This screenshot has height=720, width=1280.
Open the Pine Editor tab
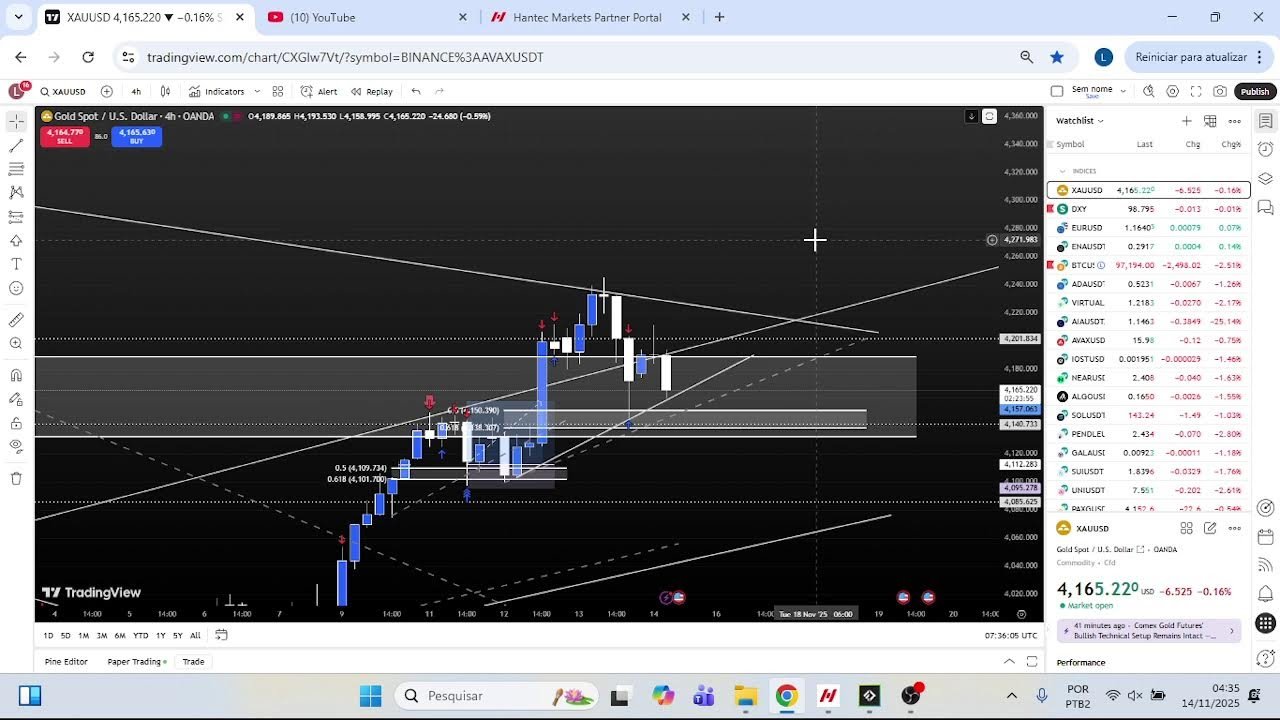click(x=66, y=662)
